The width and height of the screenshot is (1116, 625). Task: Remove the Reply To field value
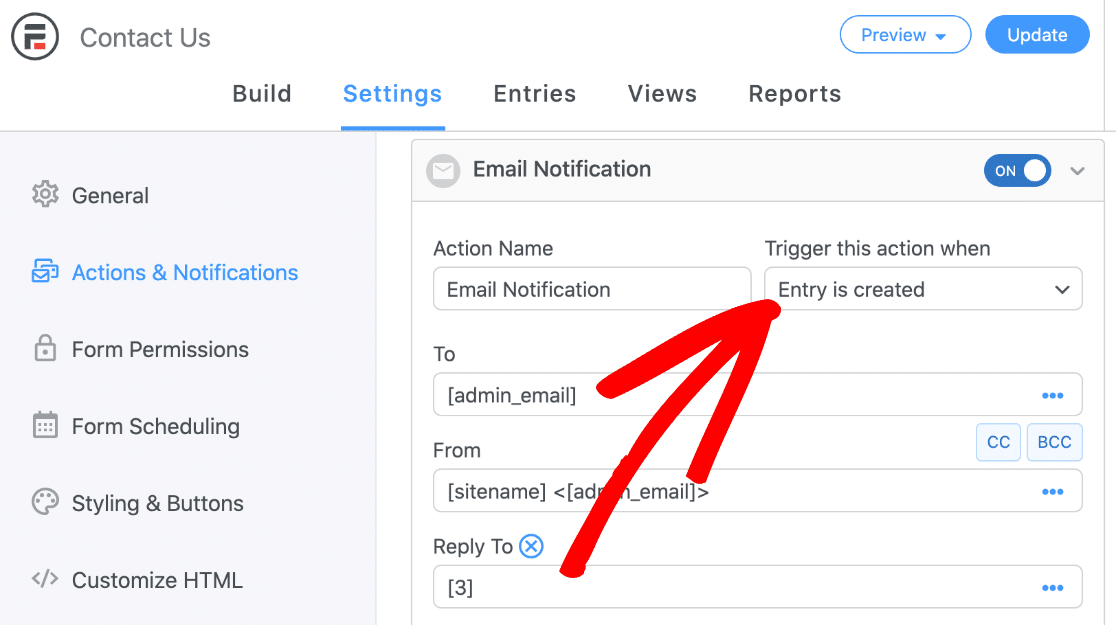coord(531,546)
